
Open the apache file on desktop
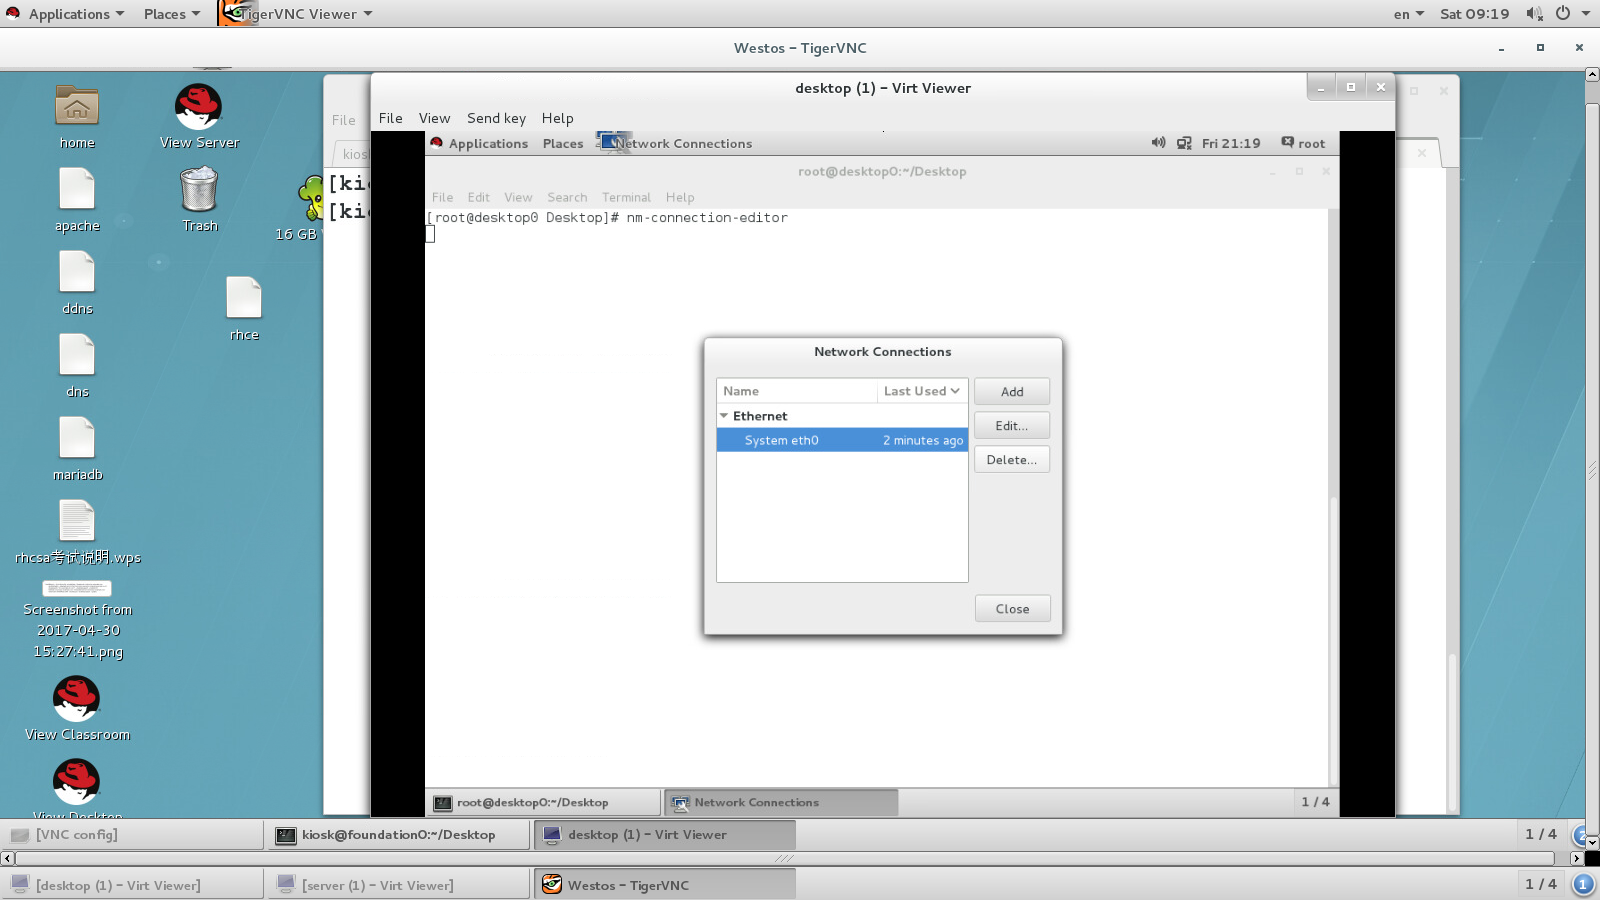[77, 189]
